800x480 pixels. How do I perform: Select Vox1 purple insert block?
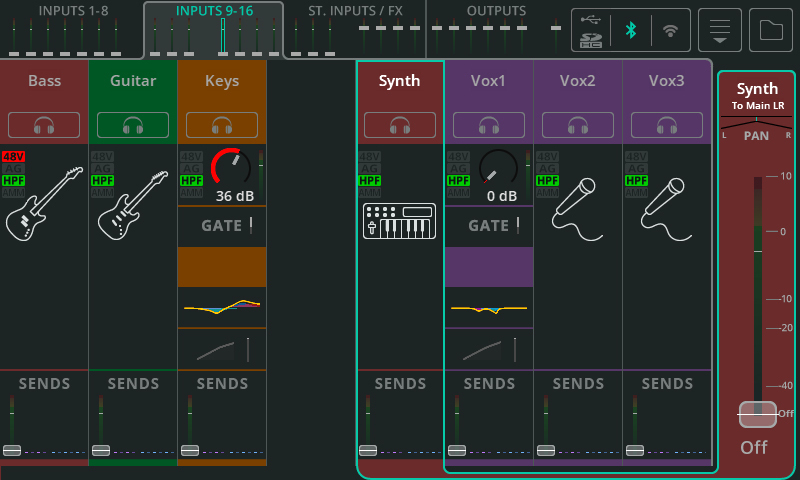489,267
